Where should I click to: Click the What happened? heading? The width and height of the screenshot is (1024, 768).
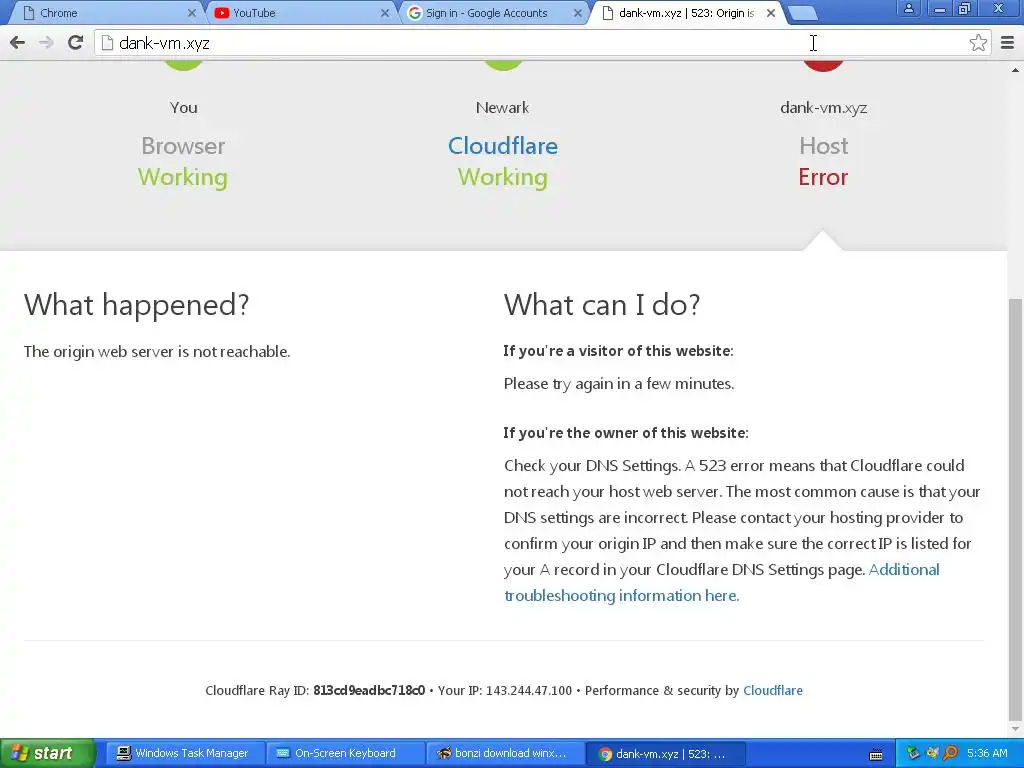(136, 305)
